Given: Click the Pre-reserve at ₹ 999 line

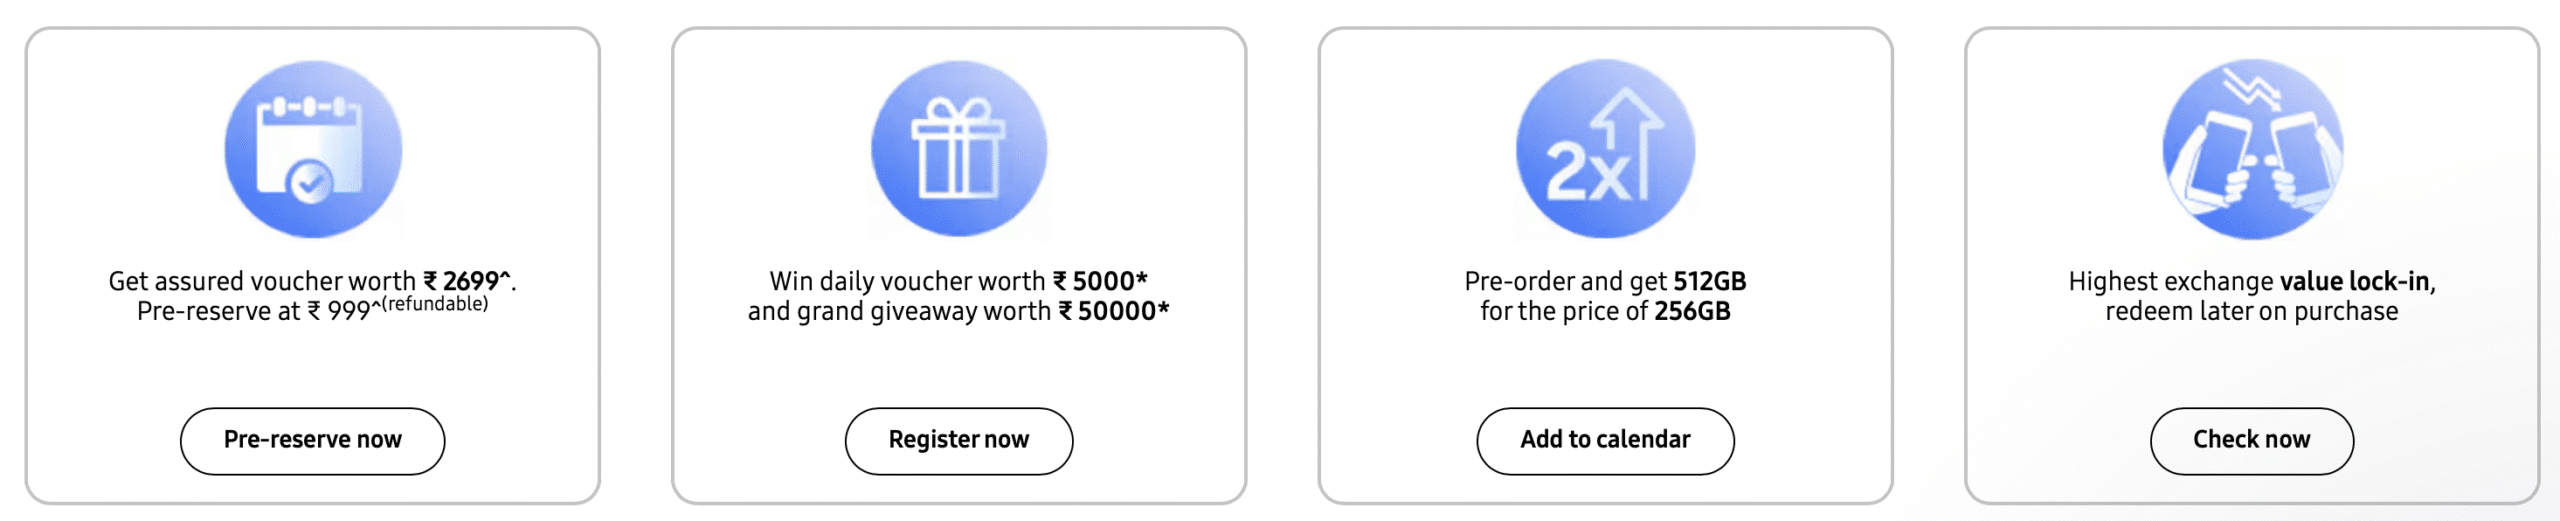Looking at the screenshot, I should pyautogui.click(x=254, y=312).
